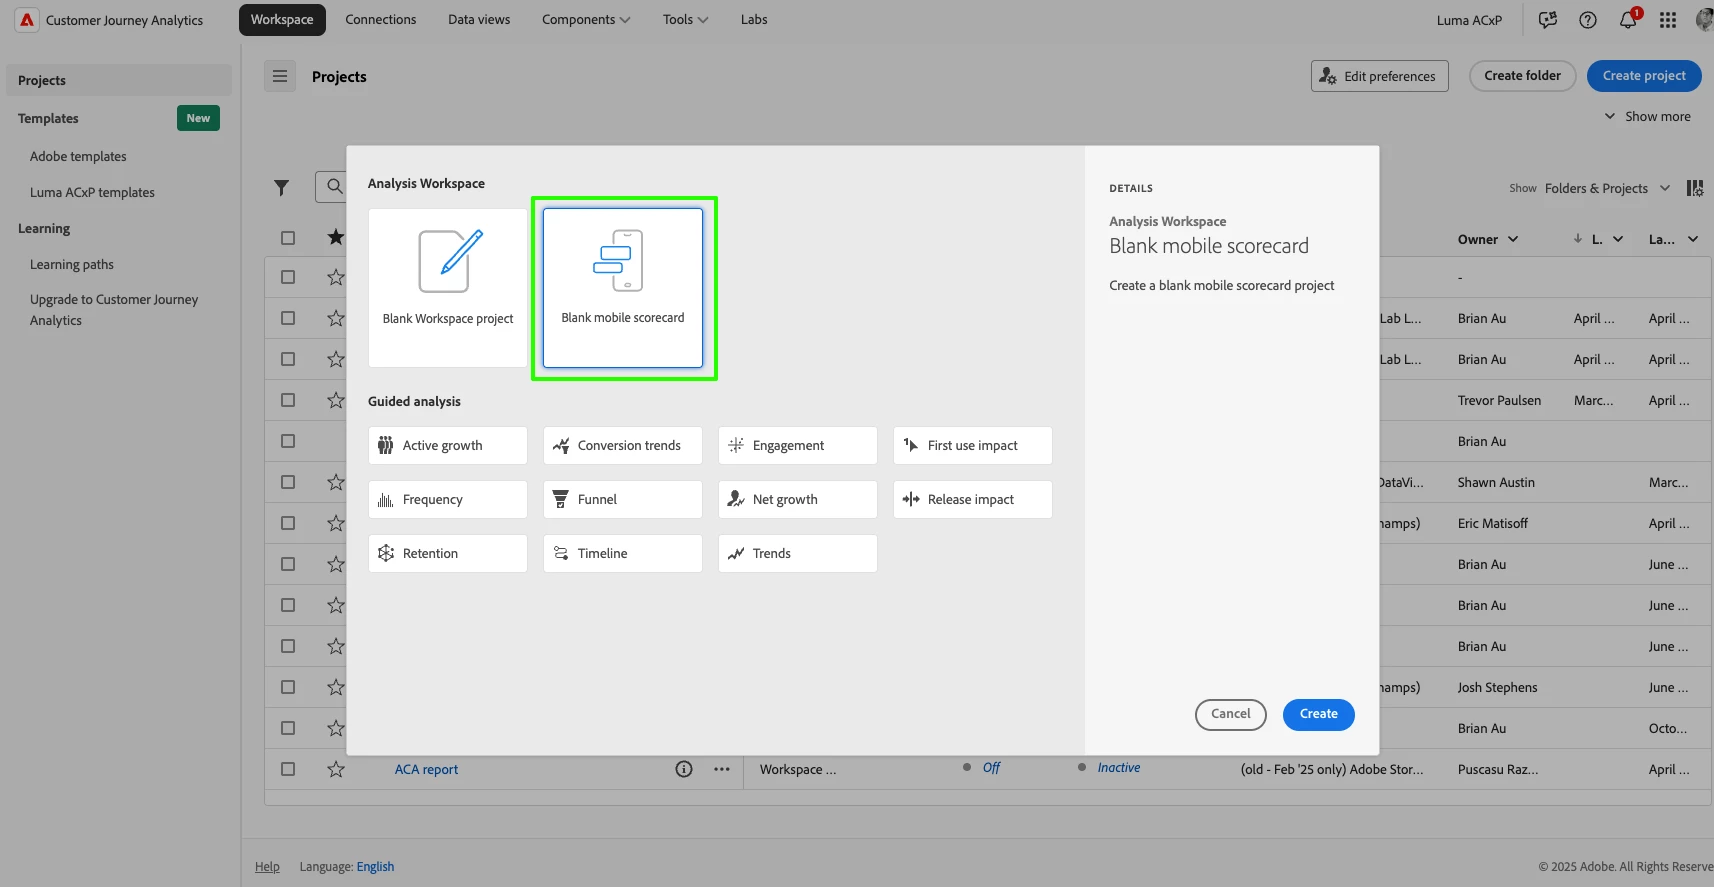Check the Trevor Paulsen row checkbox
Screen dimensions: 1714x887
click(x=288, y=400)
